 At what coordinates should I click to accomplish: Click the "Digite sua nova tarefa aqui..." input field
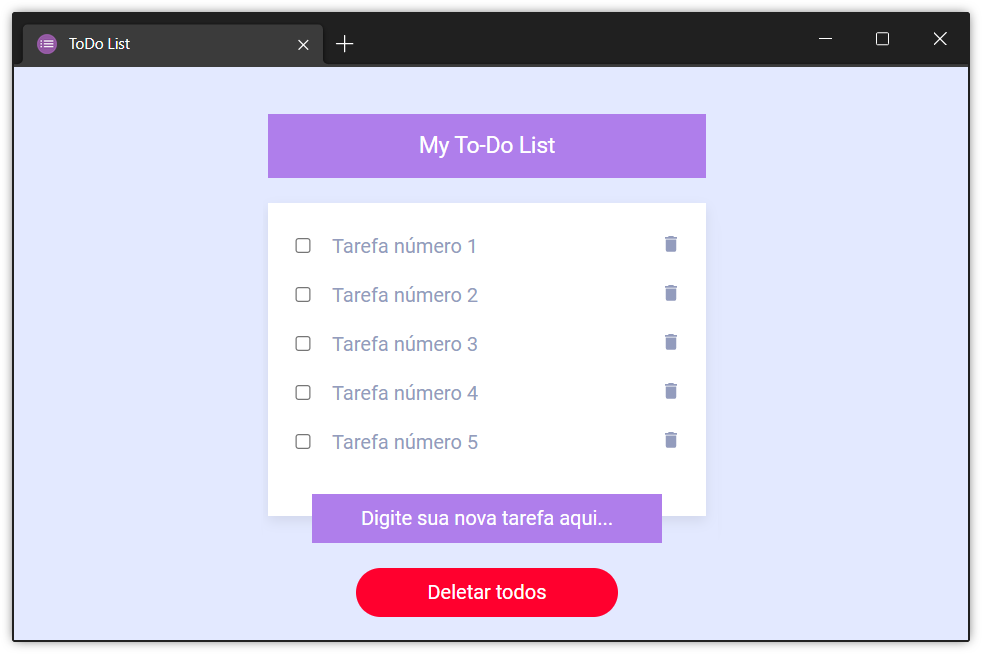[486, 518]
